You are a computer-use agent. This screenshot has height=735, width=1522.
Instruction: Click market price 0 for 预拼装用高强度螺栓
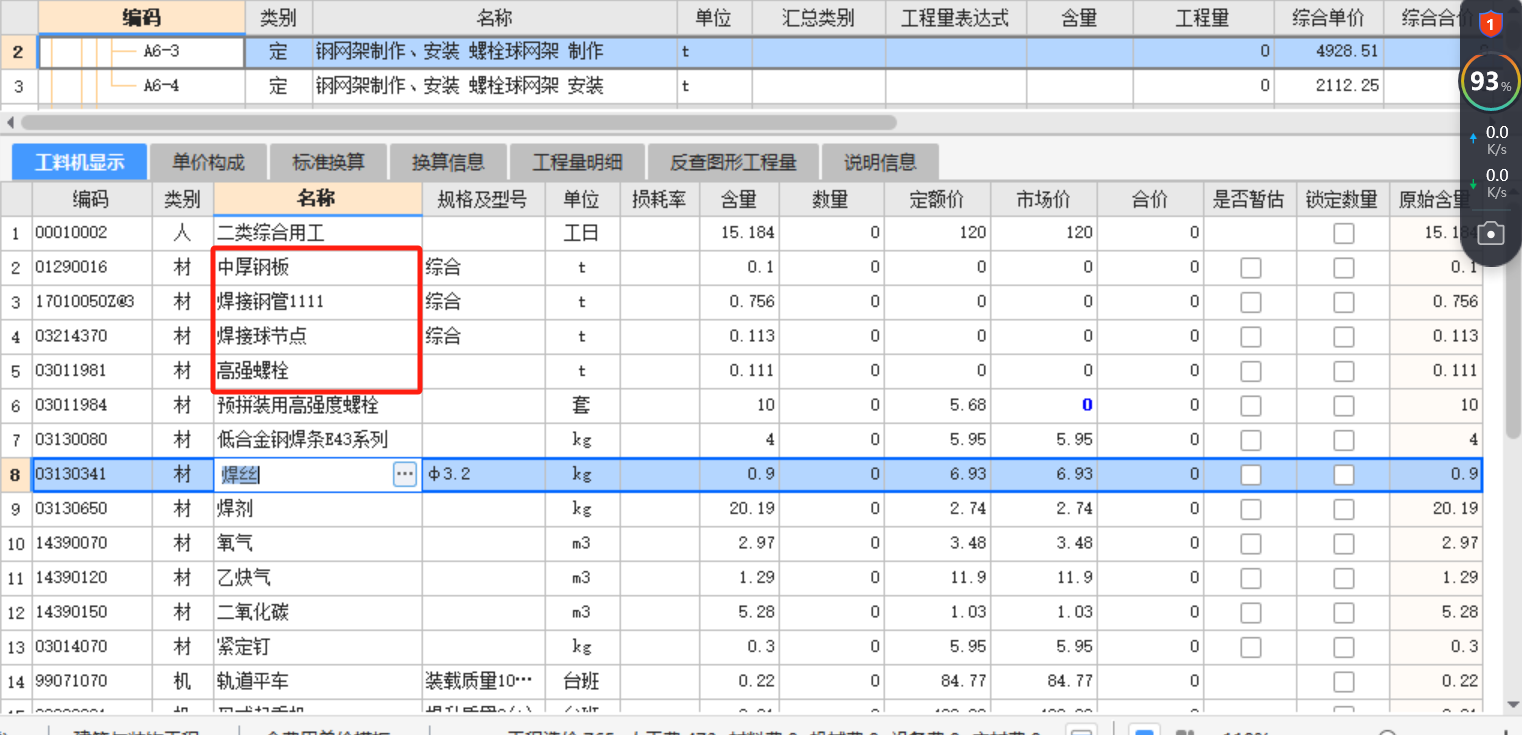click(x=1044, y=406)
